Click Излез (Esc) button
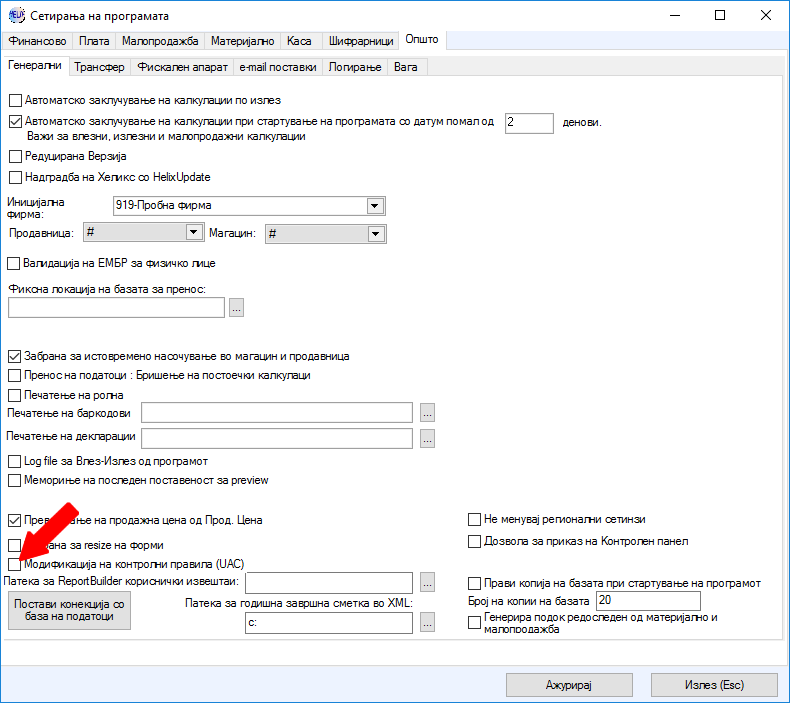This screenshot has height=703, width=790. (714, 685)
